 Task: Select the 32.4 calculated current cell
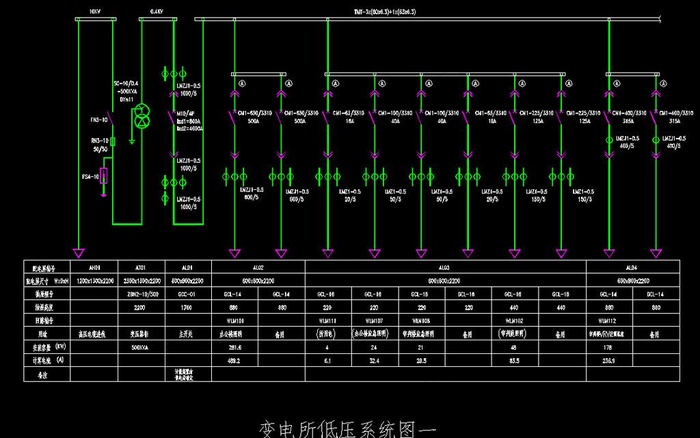point(375,360)
